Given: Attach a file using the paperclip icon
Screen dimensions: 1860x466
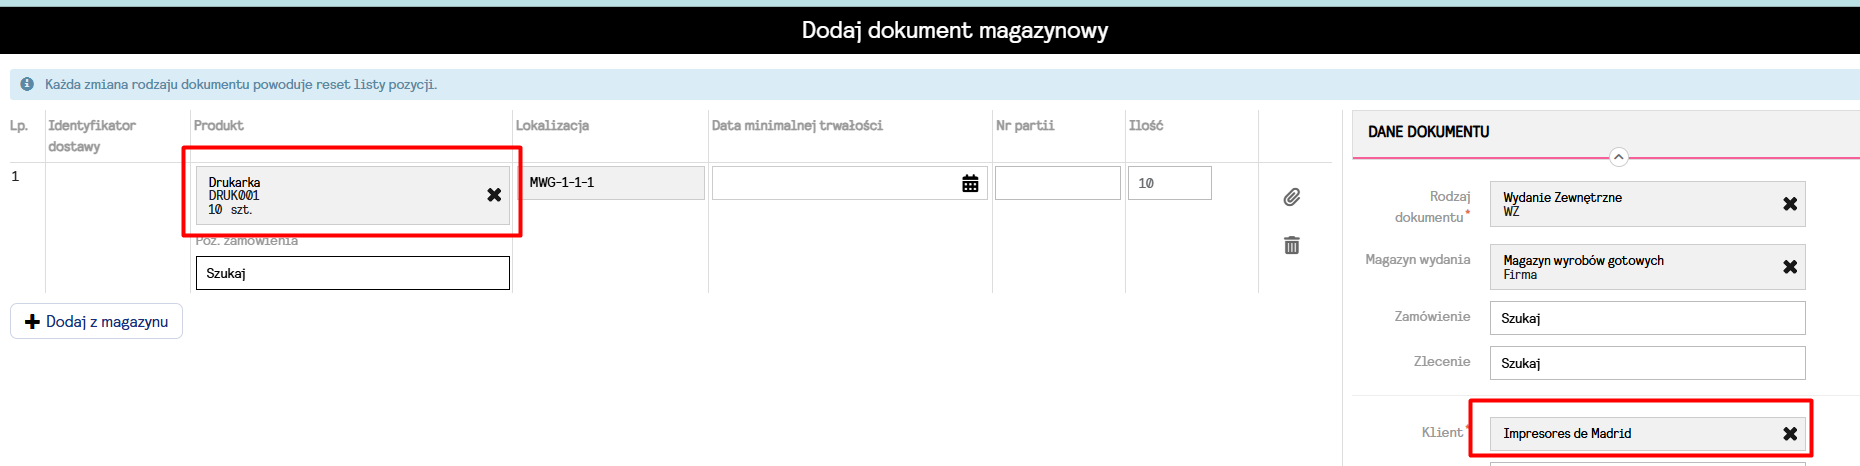Looking at the screenshot, I should pyautogui.click(x=1292, y=197).
